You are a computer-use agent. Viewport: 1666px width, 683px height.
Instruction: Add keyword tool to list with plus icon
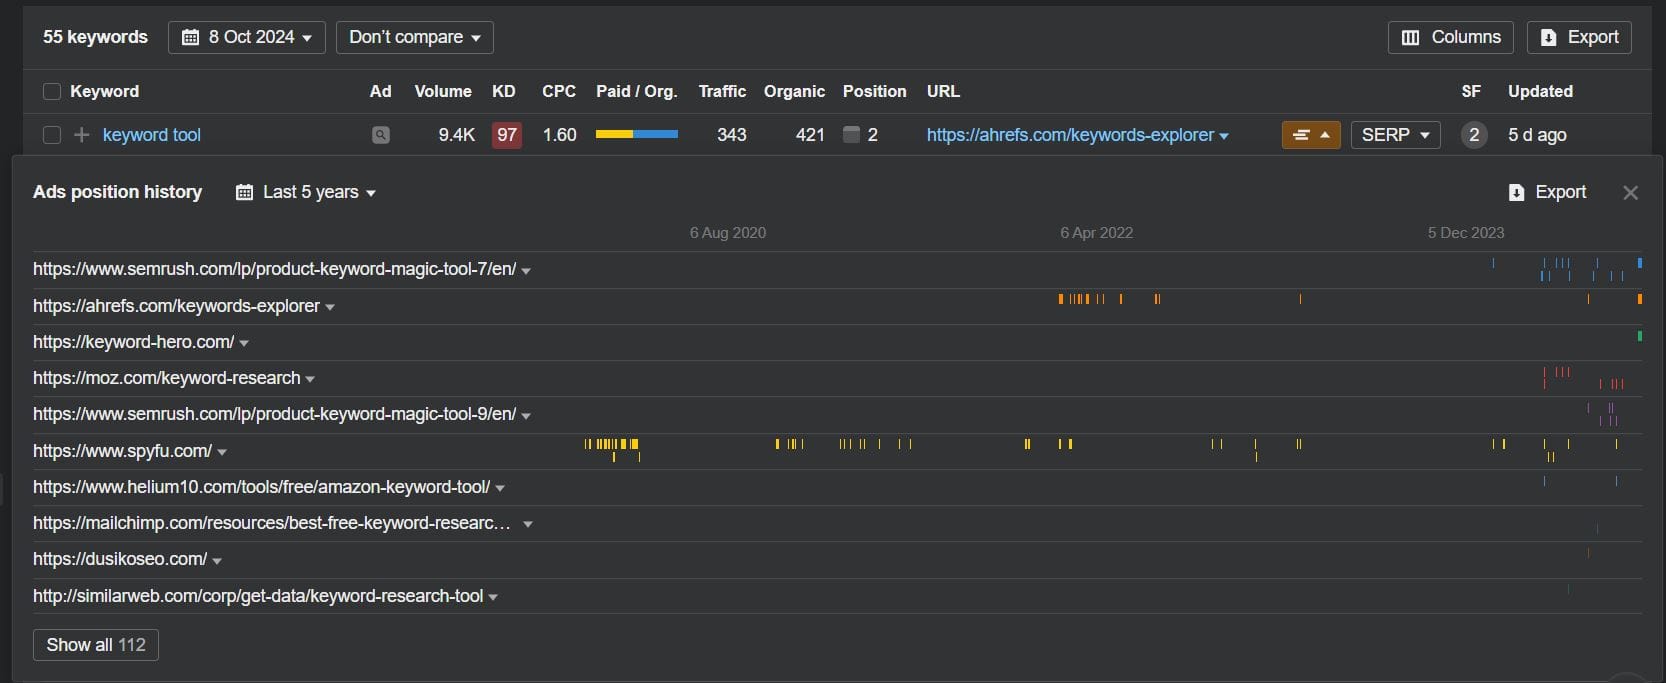tap(82, 135)
